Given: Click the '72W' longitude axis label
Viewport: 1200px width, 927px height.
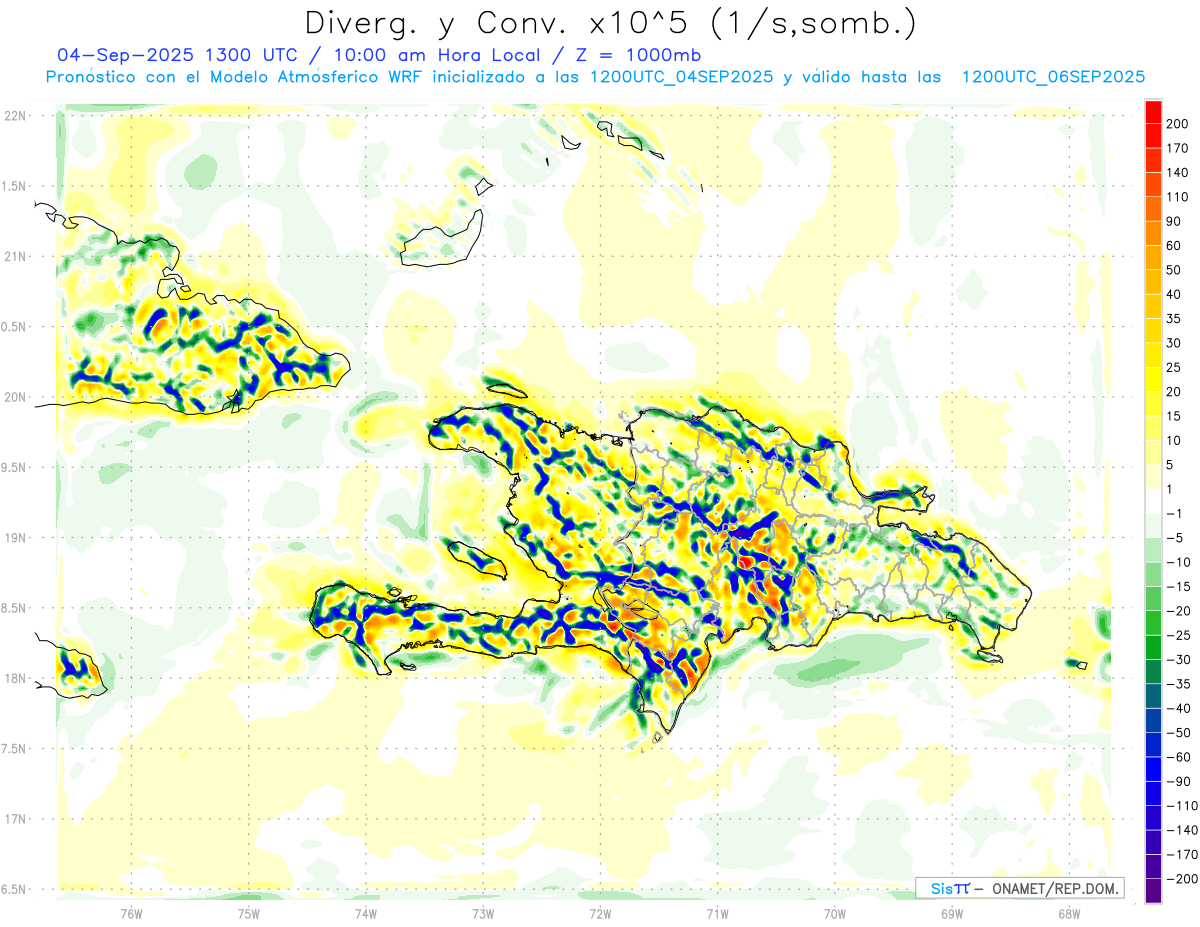Looking at the screenshot, I should pyautogui.click(x=600, y=913).
